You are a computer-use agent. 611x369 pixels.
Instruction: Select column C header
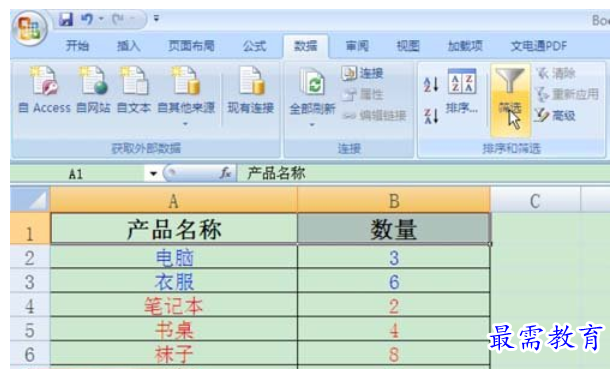pyautogui.click(x=535, y=201)
